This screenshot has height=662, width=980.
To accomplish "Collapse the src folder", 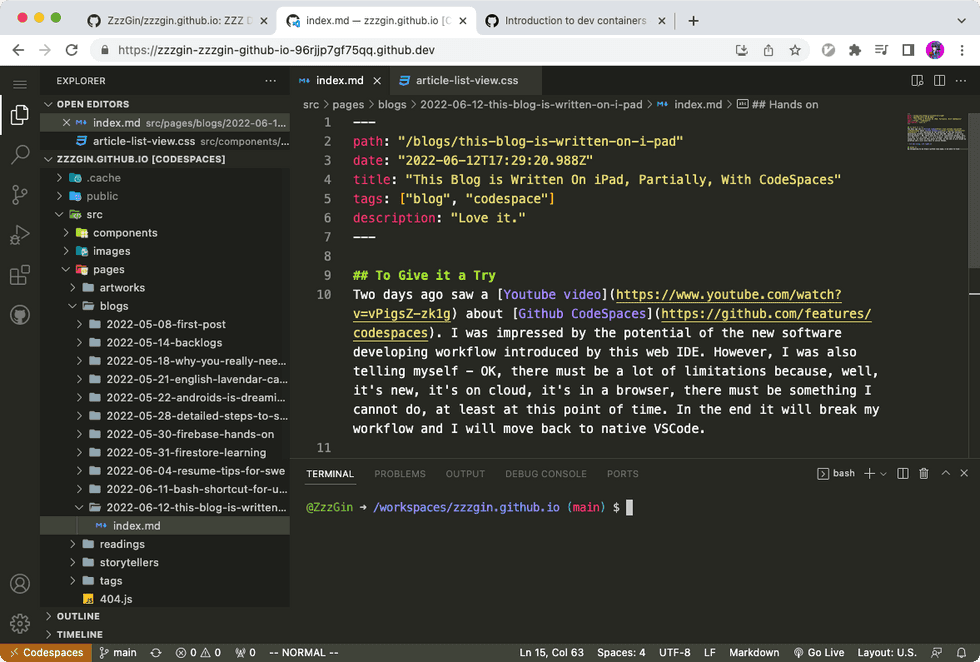I will (x=165, y=214).
